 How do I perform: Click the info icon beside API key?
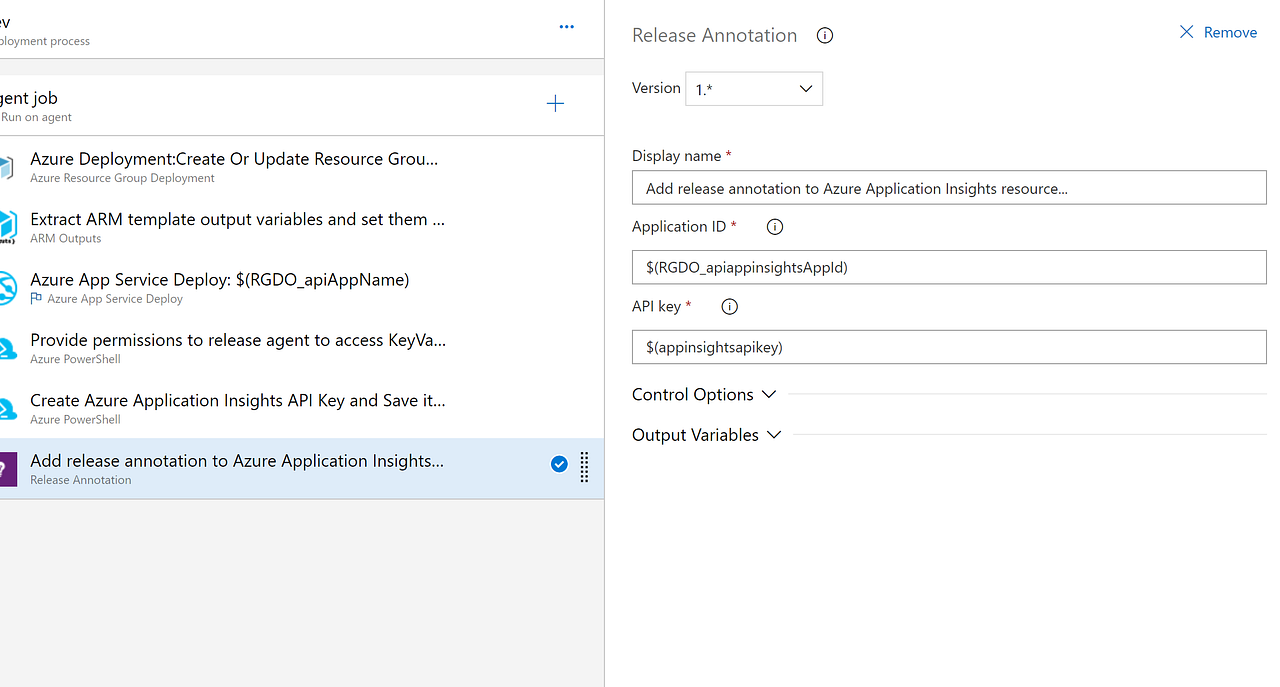tap(729, 306)
